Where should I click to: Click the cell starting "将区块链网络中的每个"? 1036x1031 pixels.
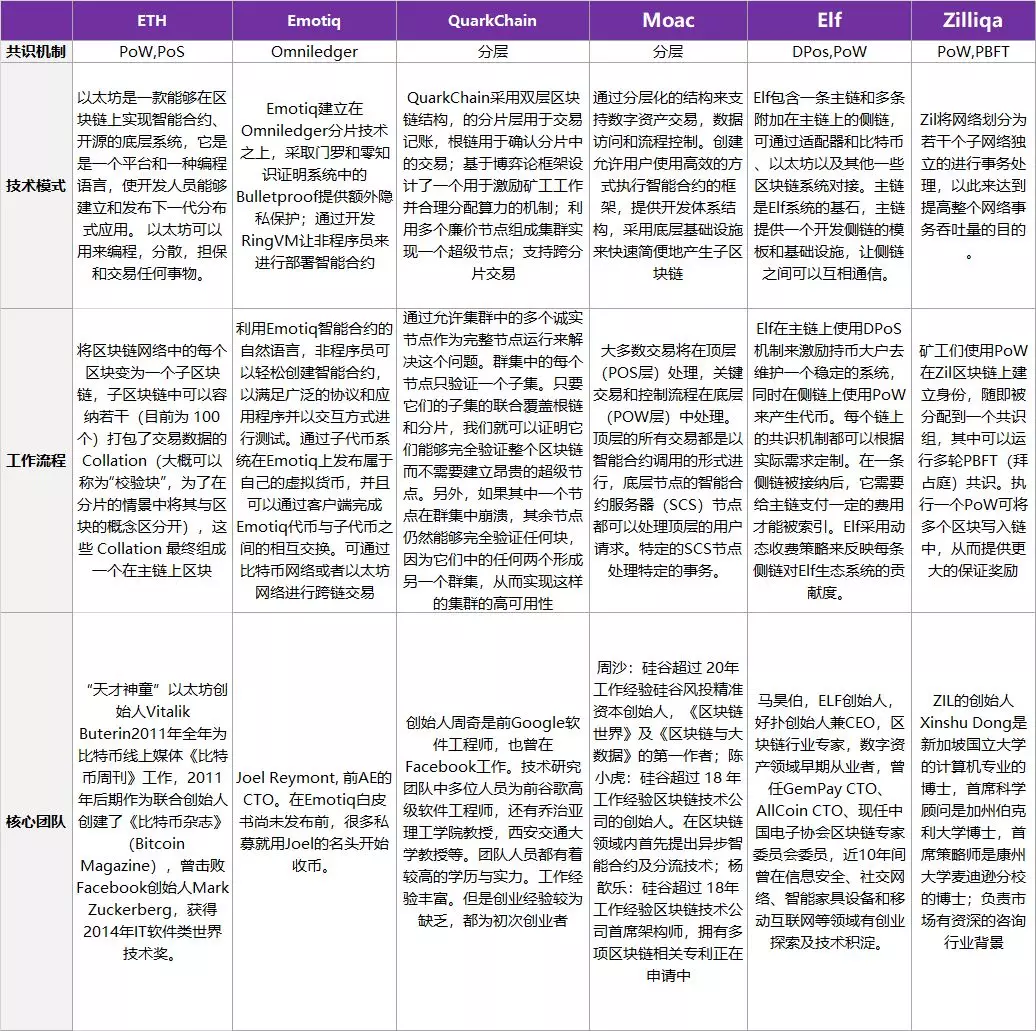pos(152,461)
